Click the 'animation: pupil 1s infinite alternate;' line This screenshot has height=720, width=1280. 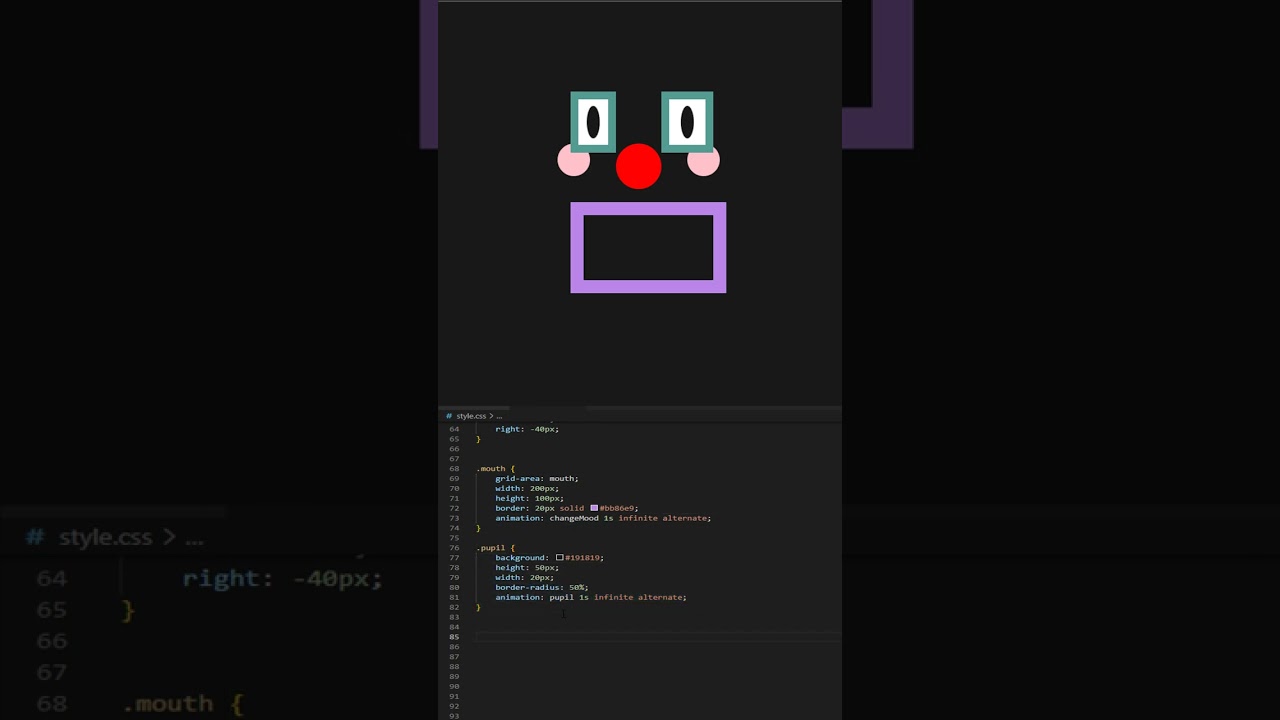pyautogui.click(x=590, y=597)
